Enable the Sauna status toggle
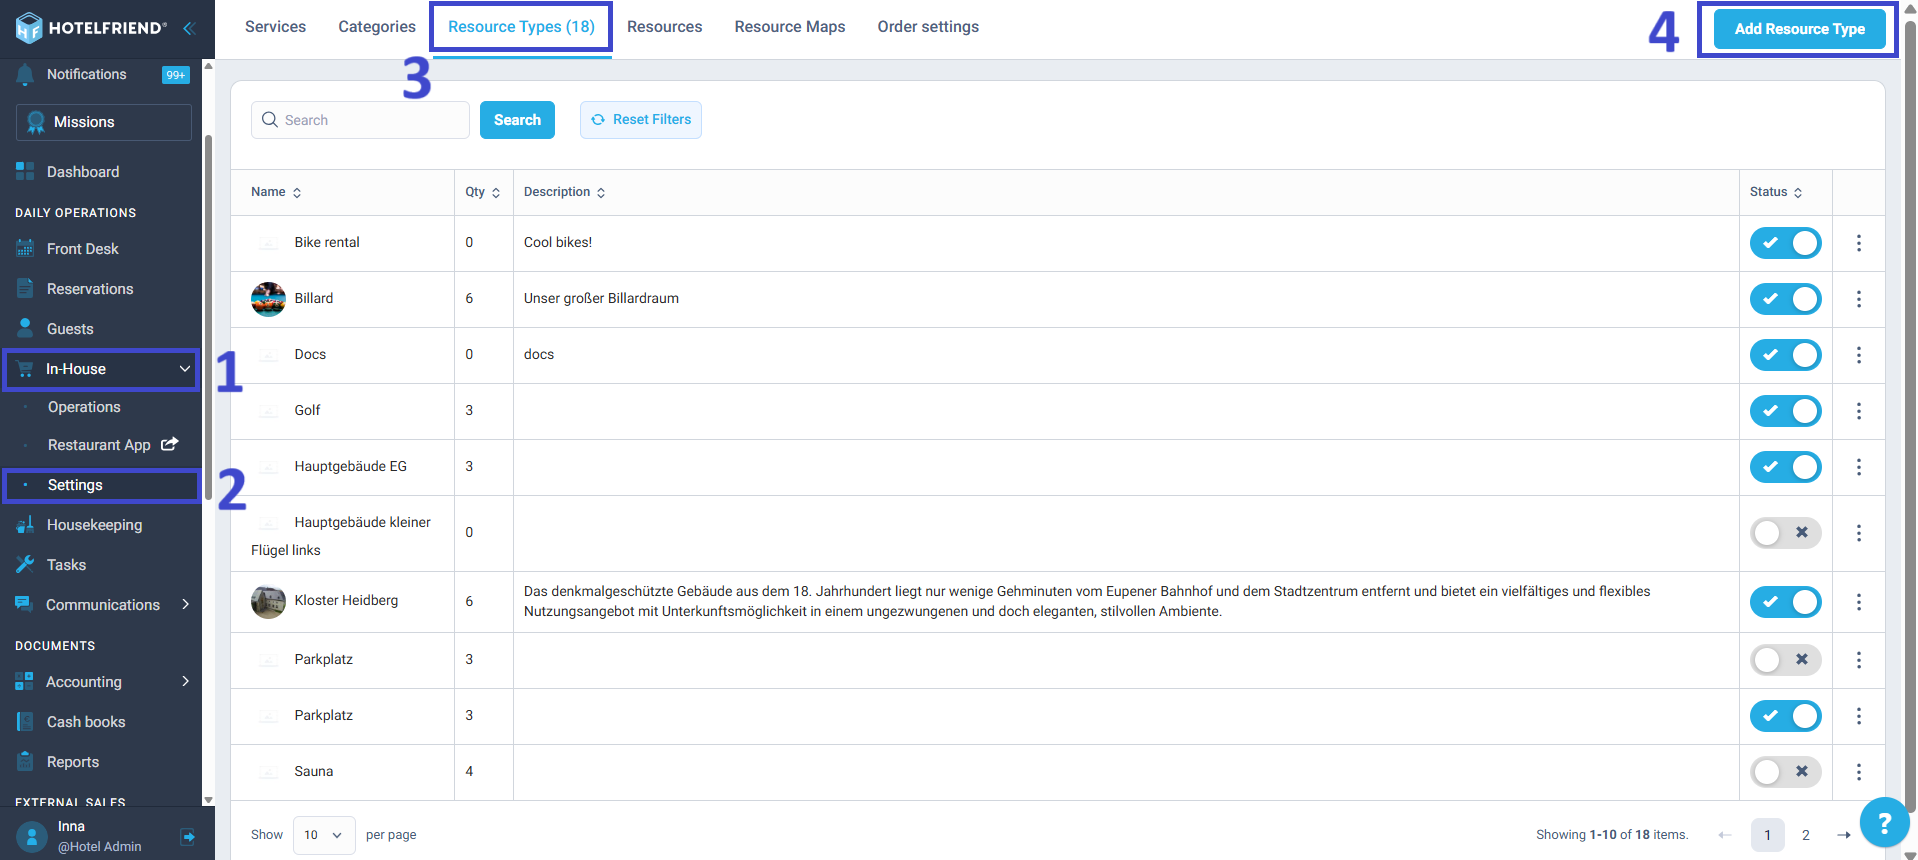This screenshot has height=860, width=1918. tap(1786, 772)
